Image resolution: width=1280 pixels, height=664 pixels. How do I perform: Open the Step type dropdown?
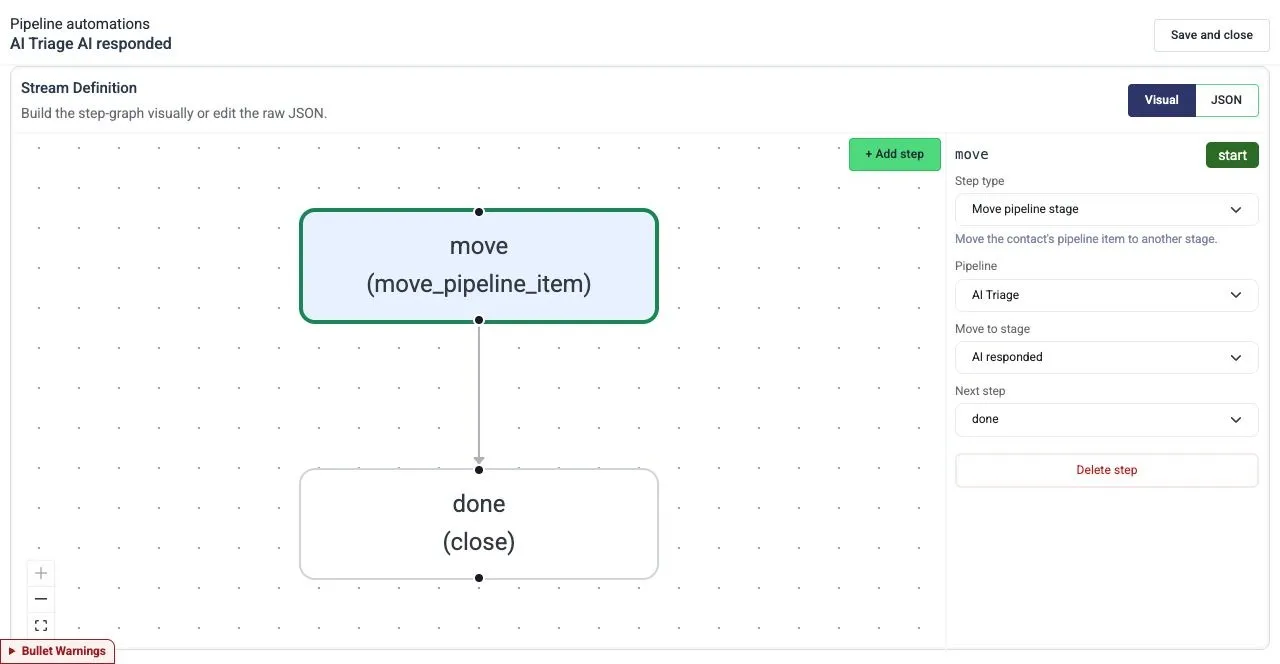pos(1107,209)
